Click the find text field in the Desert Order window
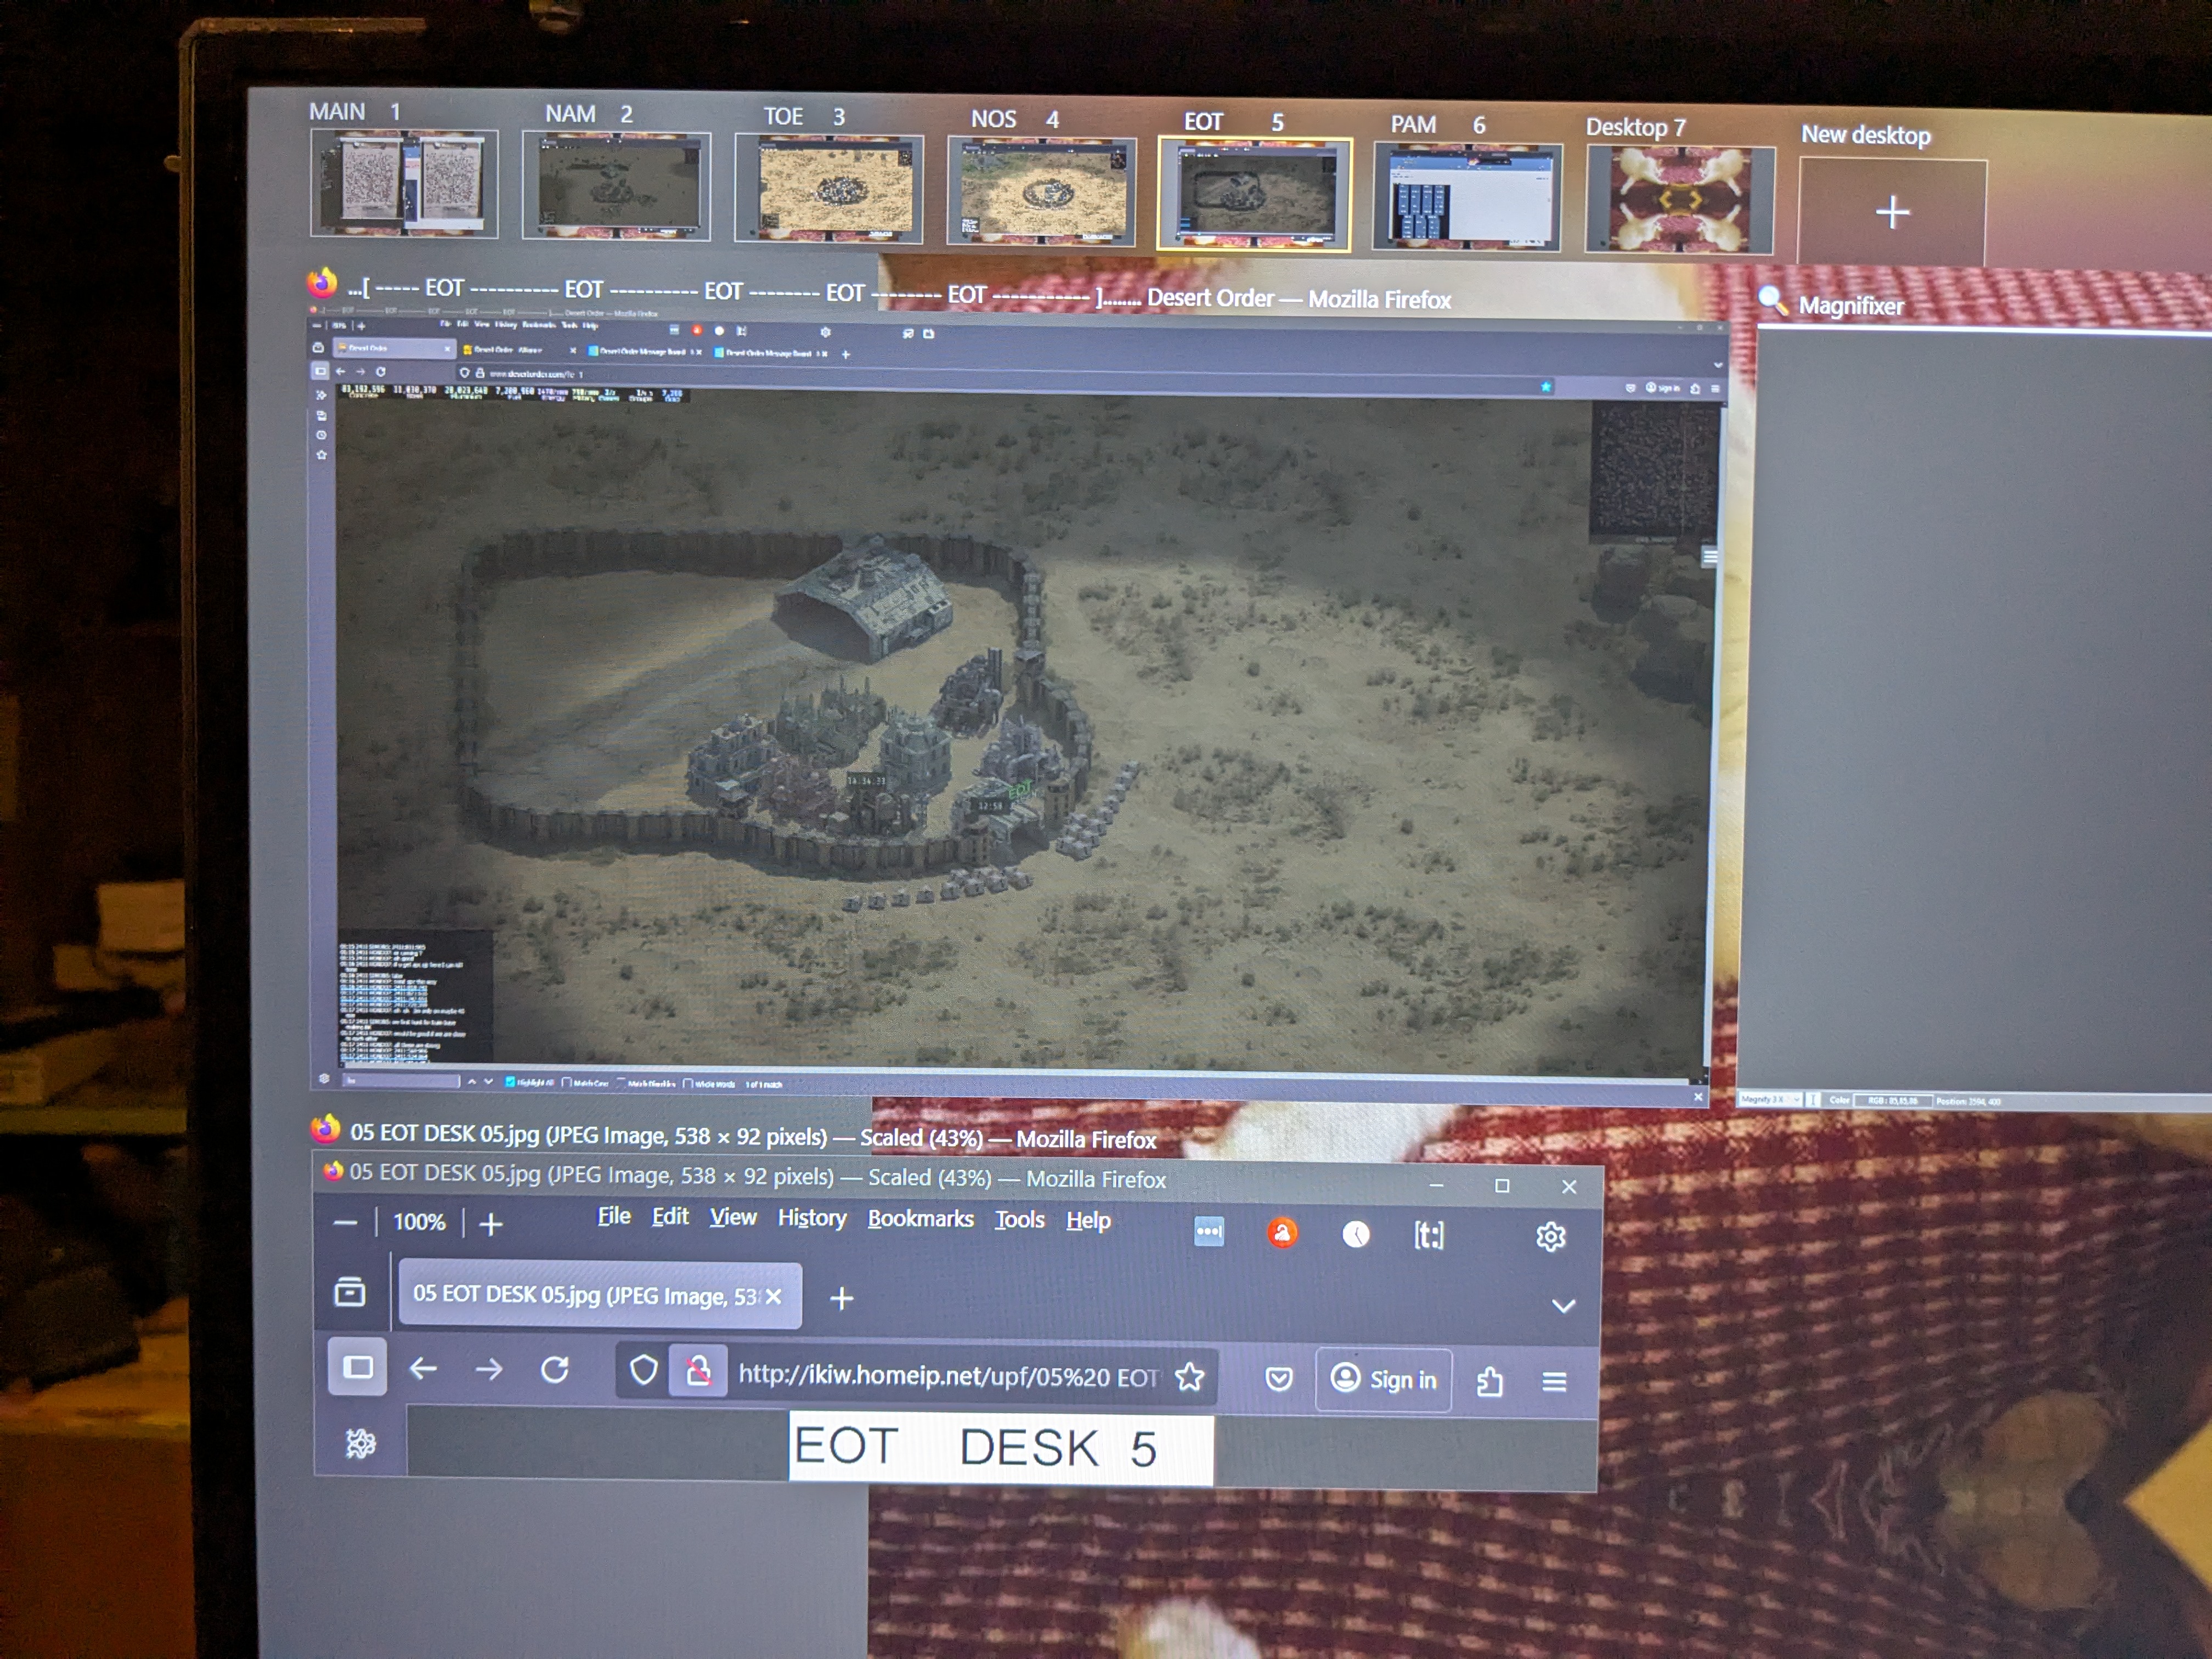Screen dimensions: 2212x1659 coord(401,1081)
